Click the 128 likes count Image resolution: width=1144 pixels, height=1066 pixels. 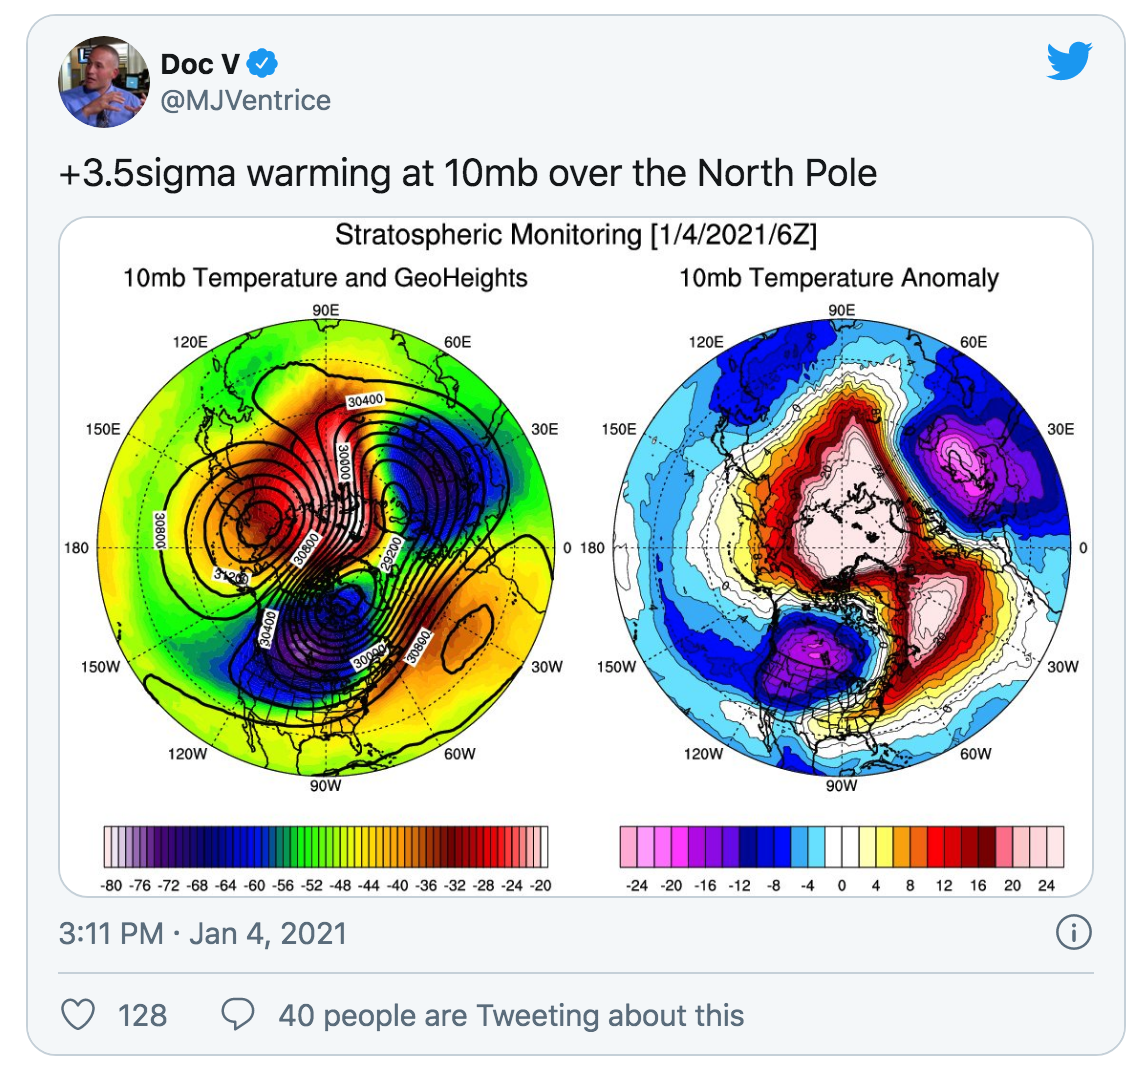pyautogui.click(x=142, y=1015)
